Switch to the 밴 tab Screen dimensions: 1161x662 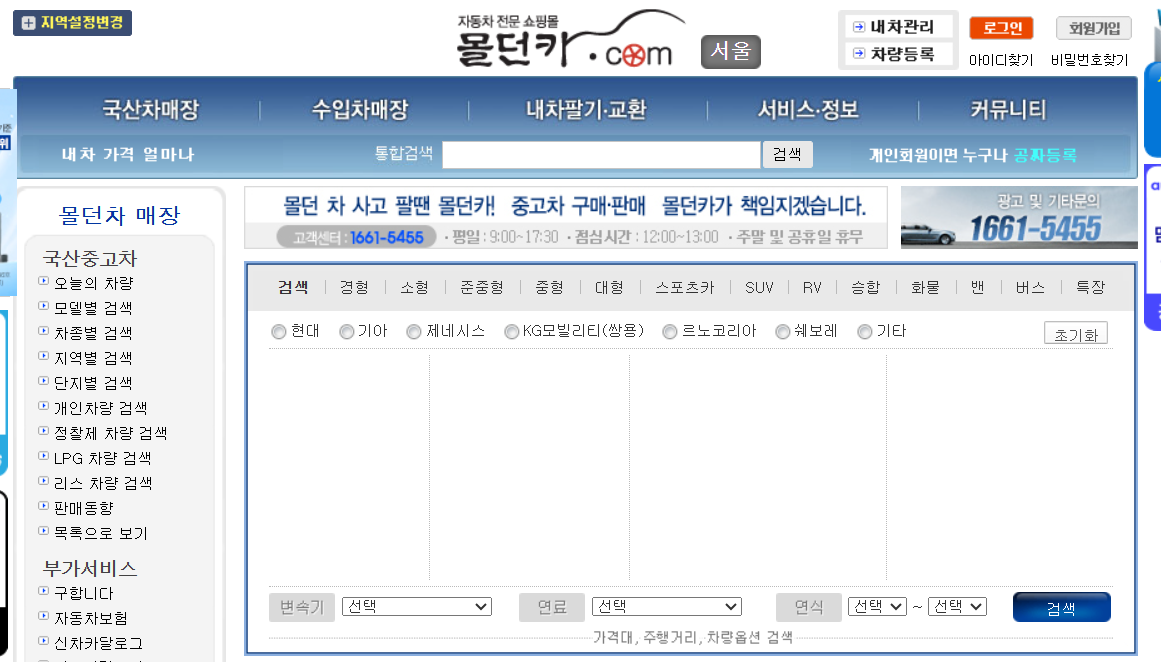pos(978,287)
